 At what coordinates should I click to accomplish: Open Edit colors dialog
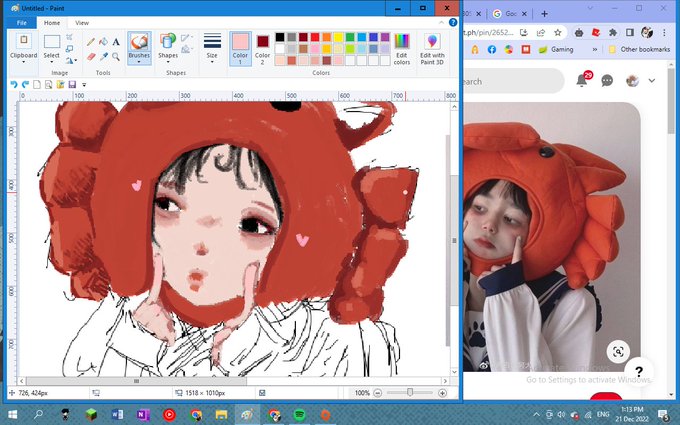(402, 49)
